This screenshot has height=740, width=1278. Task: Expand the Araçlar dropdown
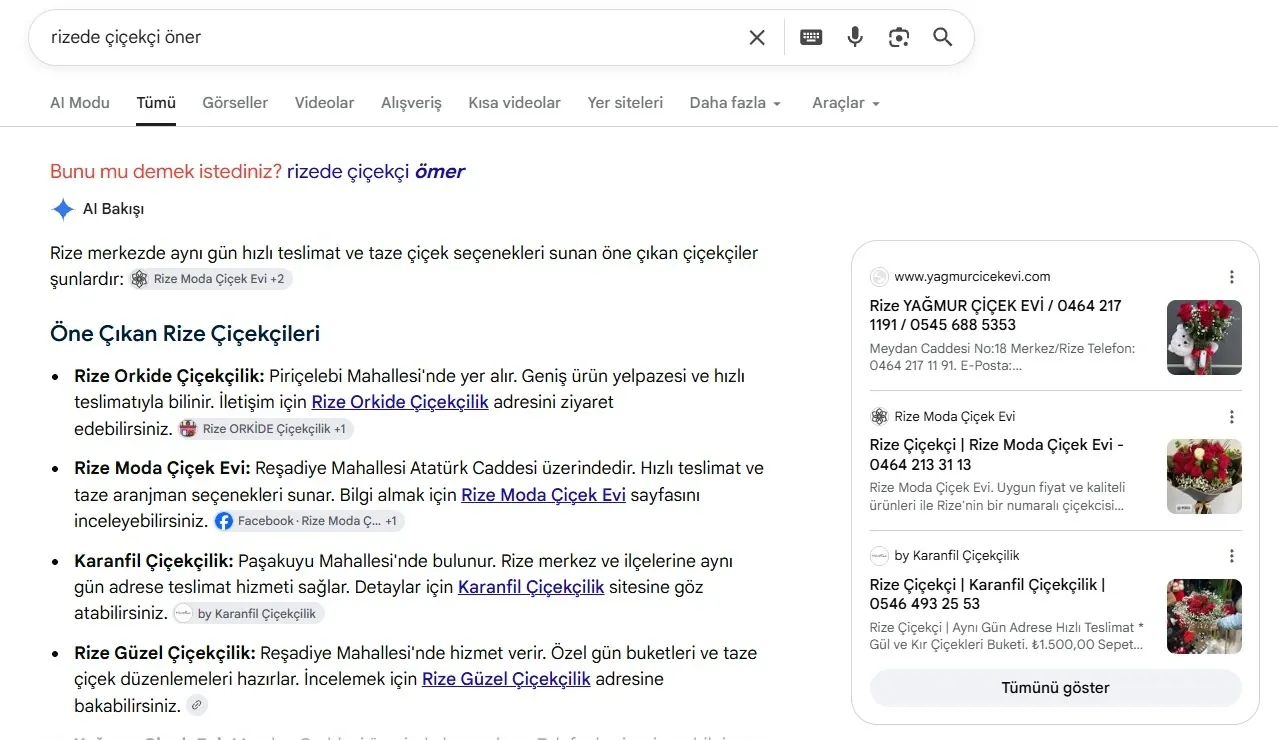(x=846, y=102)
